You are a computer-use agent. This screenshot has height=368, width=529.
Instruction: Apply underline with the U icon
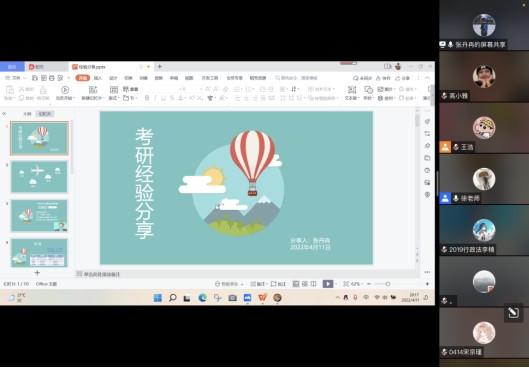164,98
